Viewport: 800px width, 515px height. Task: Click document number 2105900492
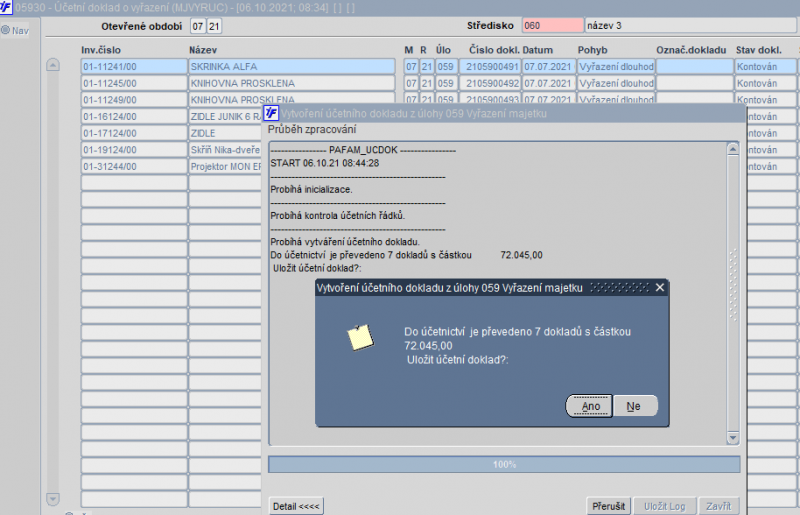click(x=490, y=83)
